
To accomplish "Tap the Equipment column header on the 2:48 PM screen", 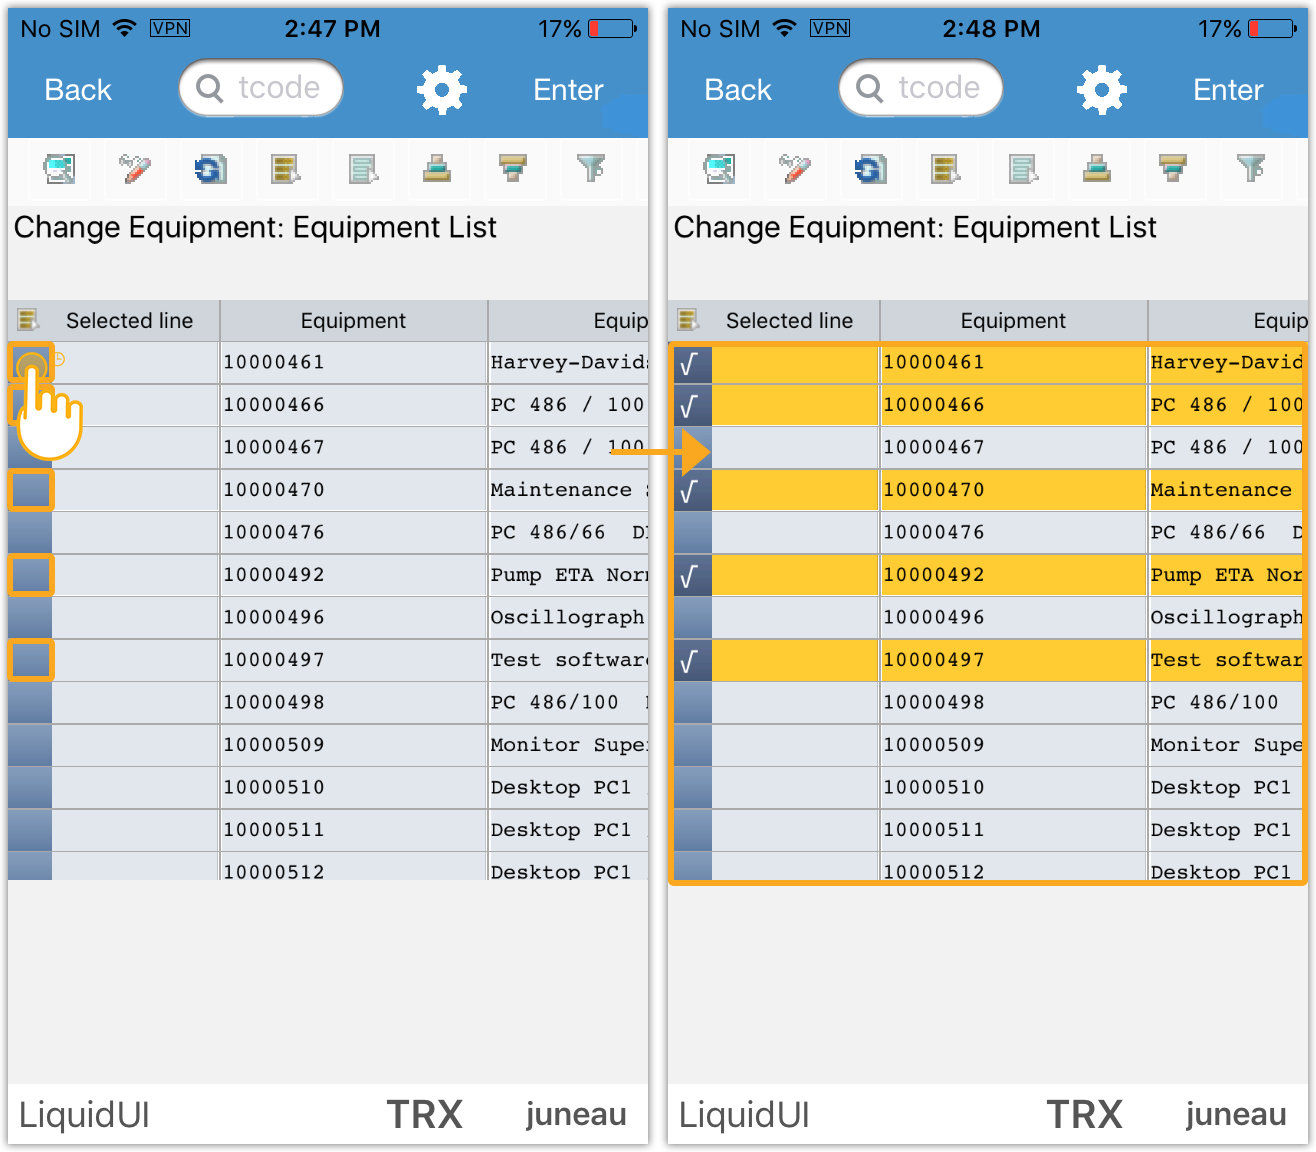I will [1012, 321].
